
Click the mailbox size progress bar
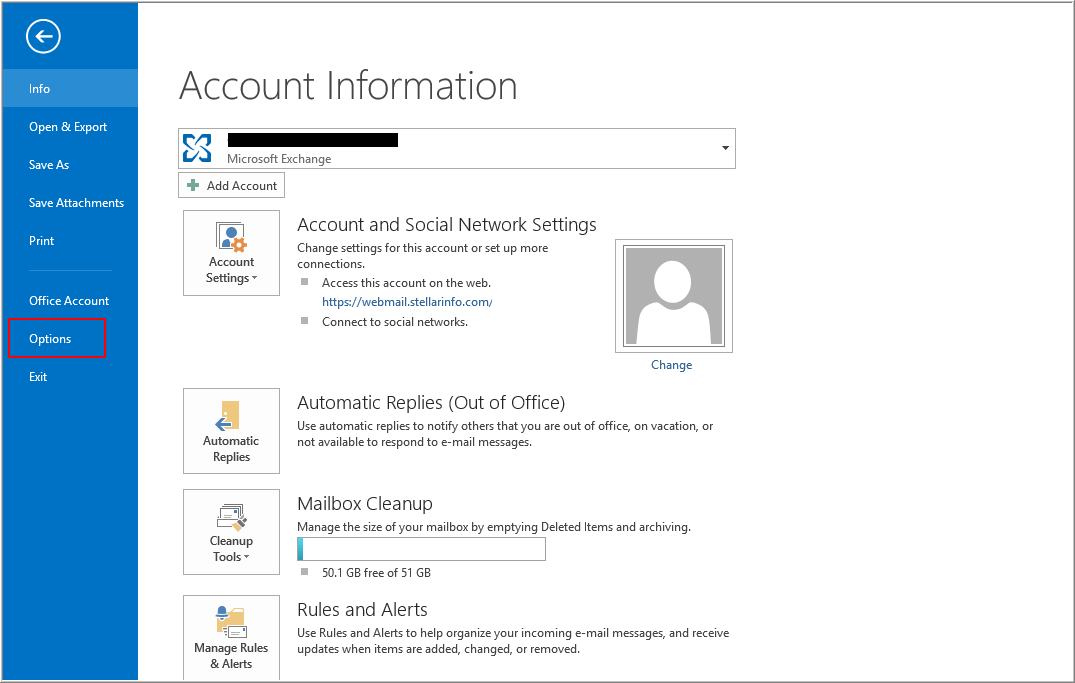(x=421, y=549)
